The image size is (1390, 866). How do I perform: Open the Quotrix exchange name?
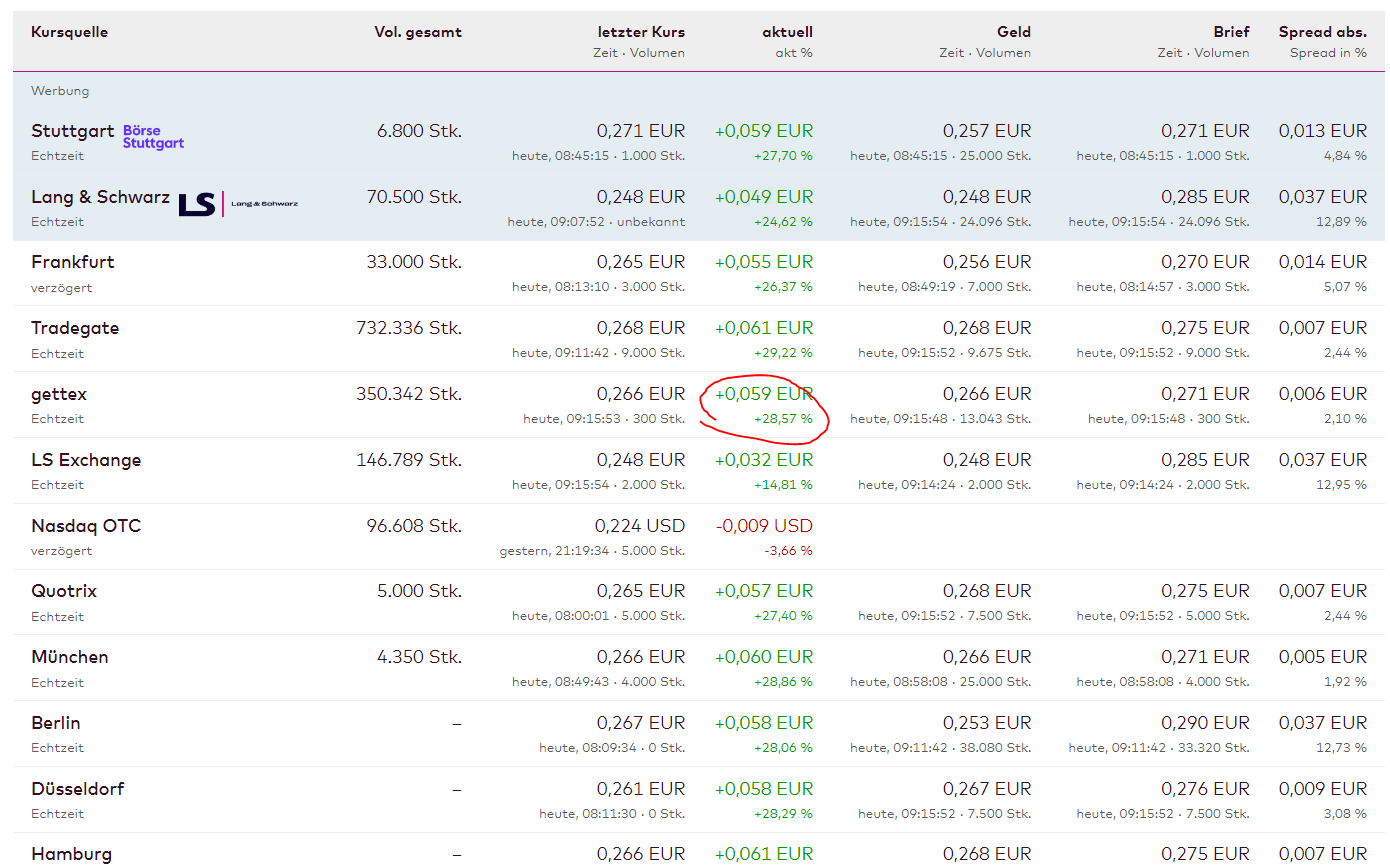coord(64,591)
